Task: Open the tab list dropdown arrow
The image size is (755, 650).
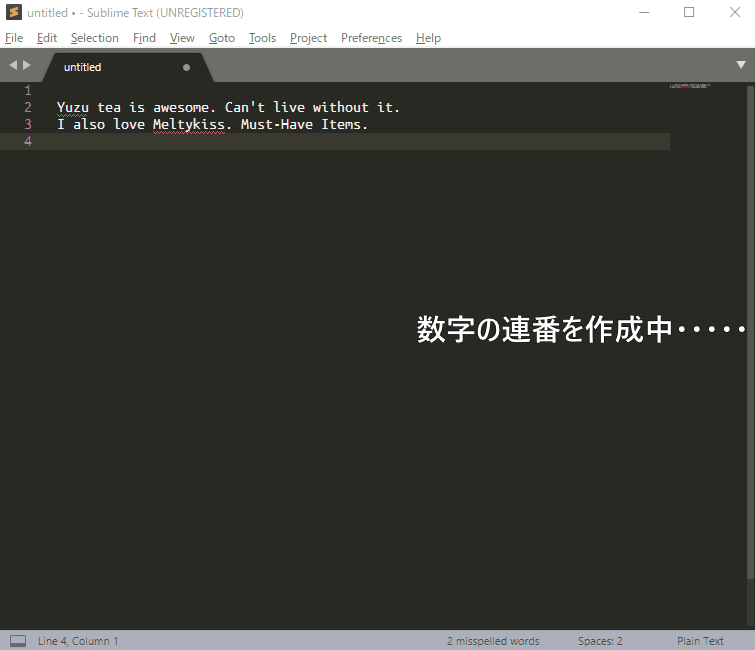Action: (x=741, y=65)
